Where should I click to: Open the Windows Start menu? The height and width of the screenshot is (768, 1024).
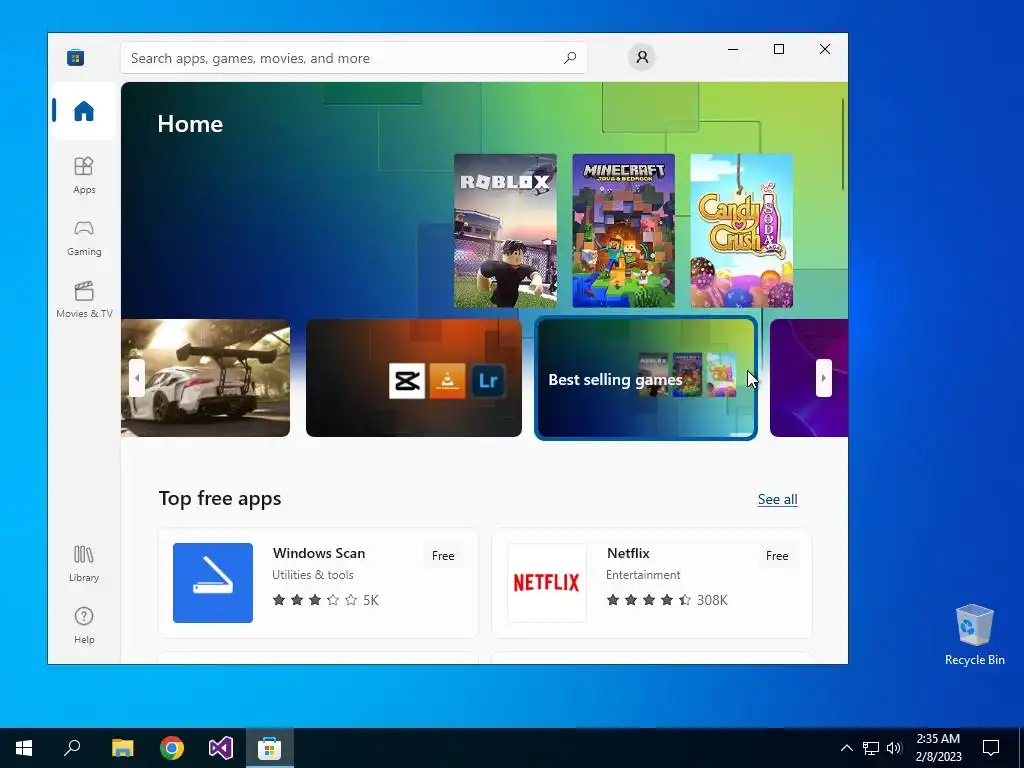[24, 748]
